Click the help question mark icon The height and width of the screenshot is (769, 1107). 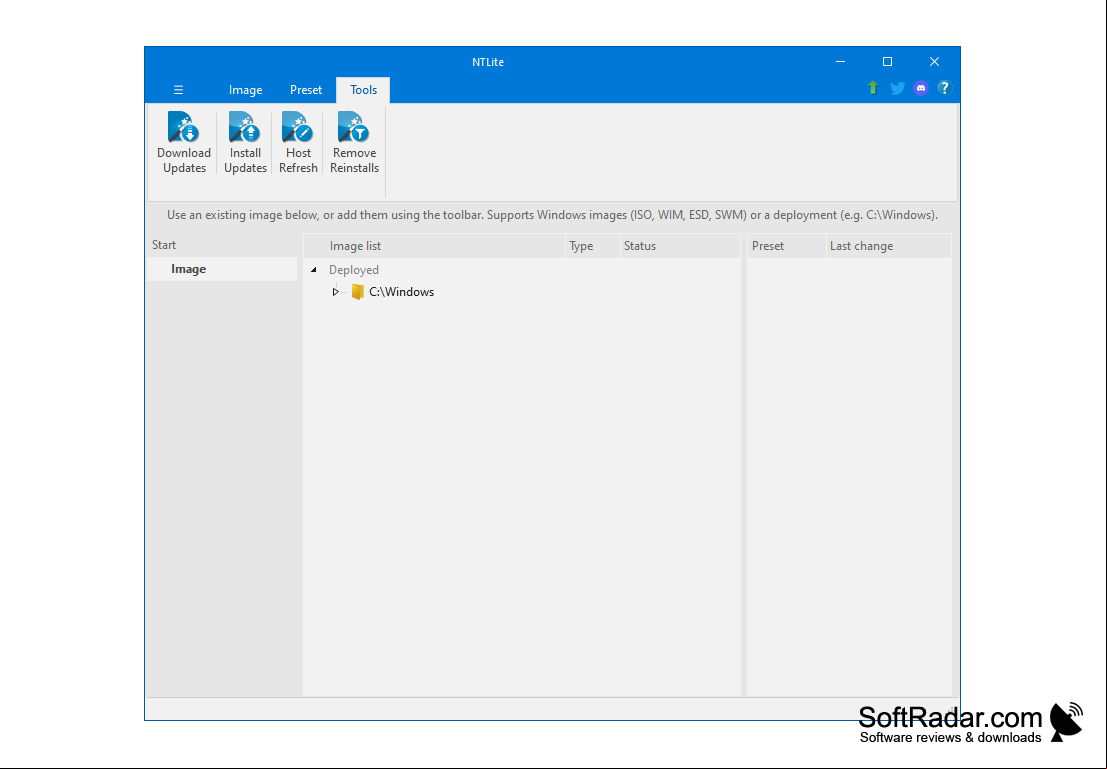click(x=944, y=88)
